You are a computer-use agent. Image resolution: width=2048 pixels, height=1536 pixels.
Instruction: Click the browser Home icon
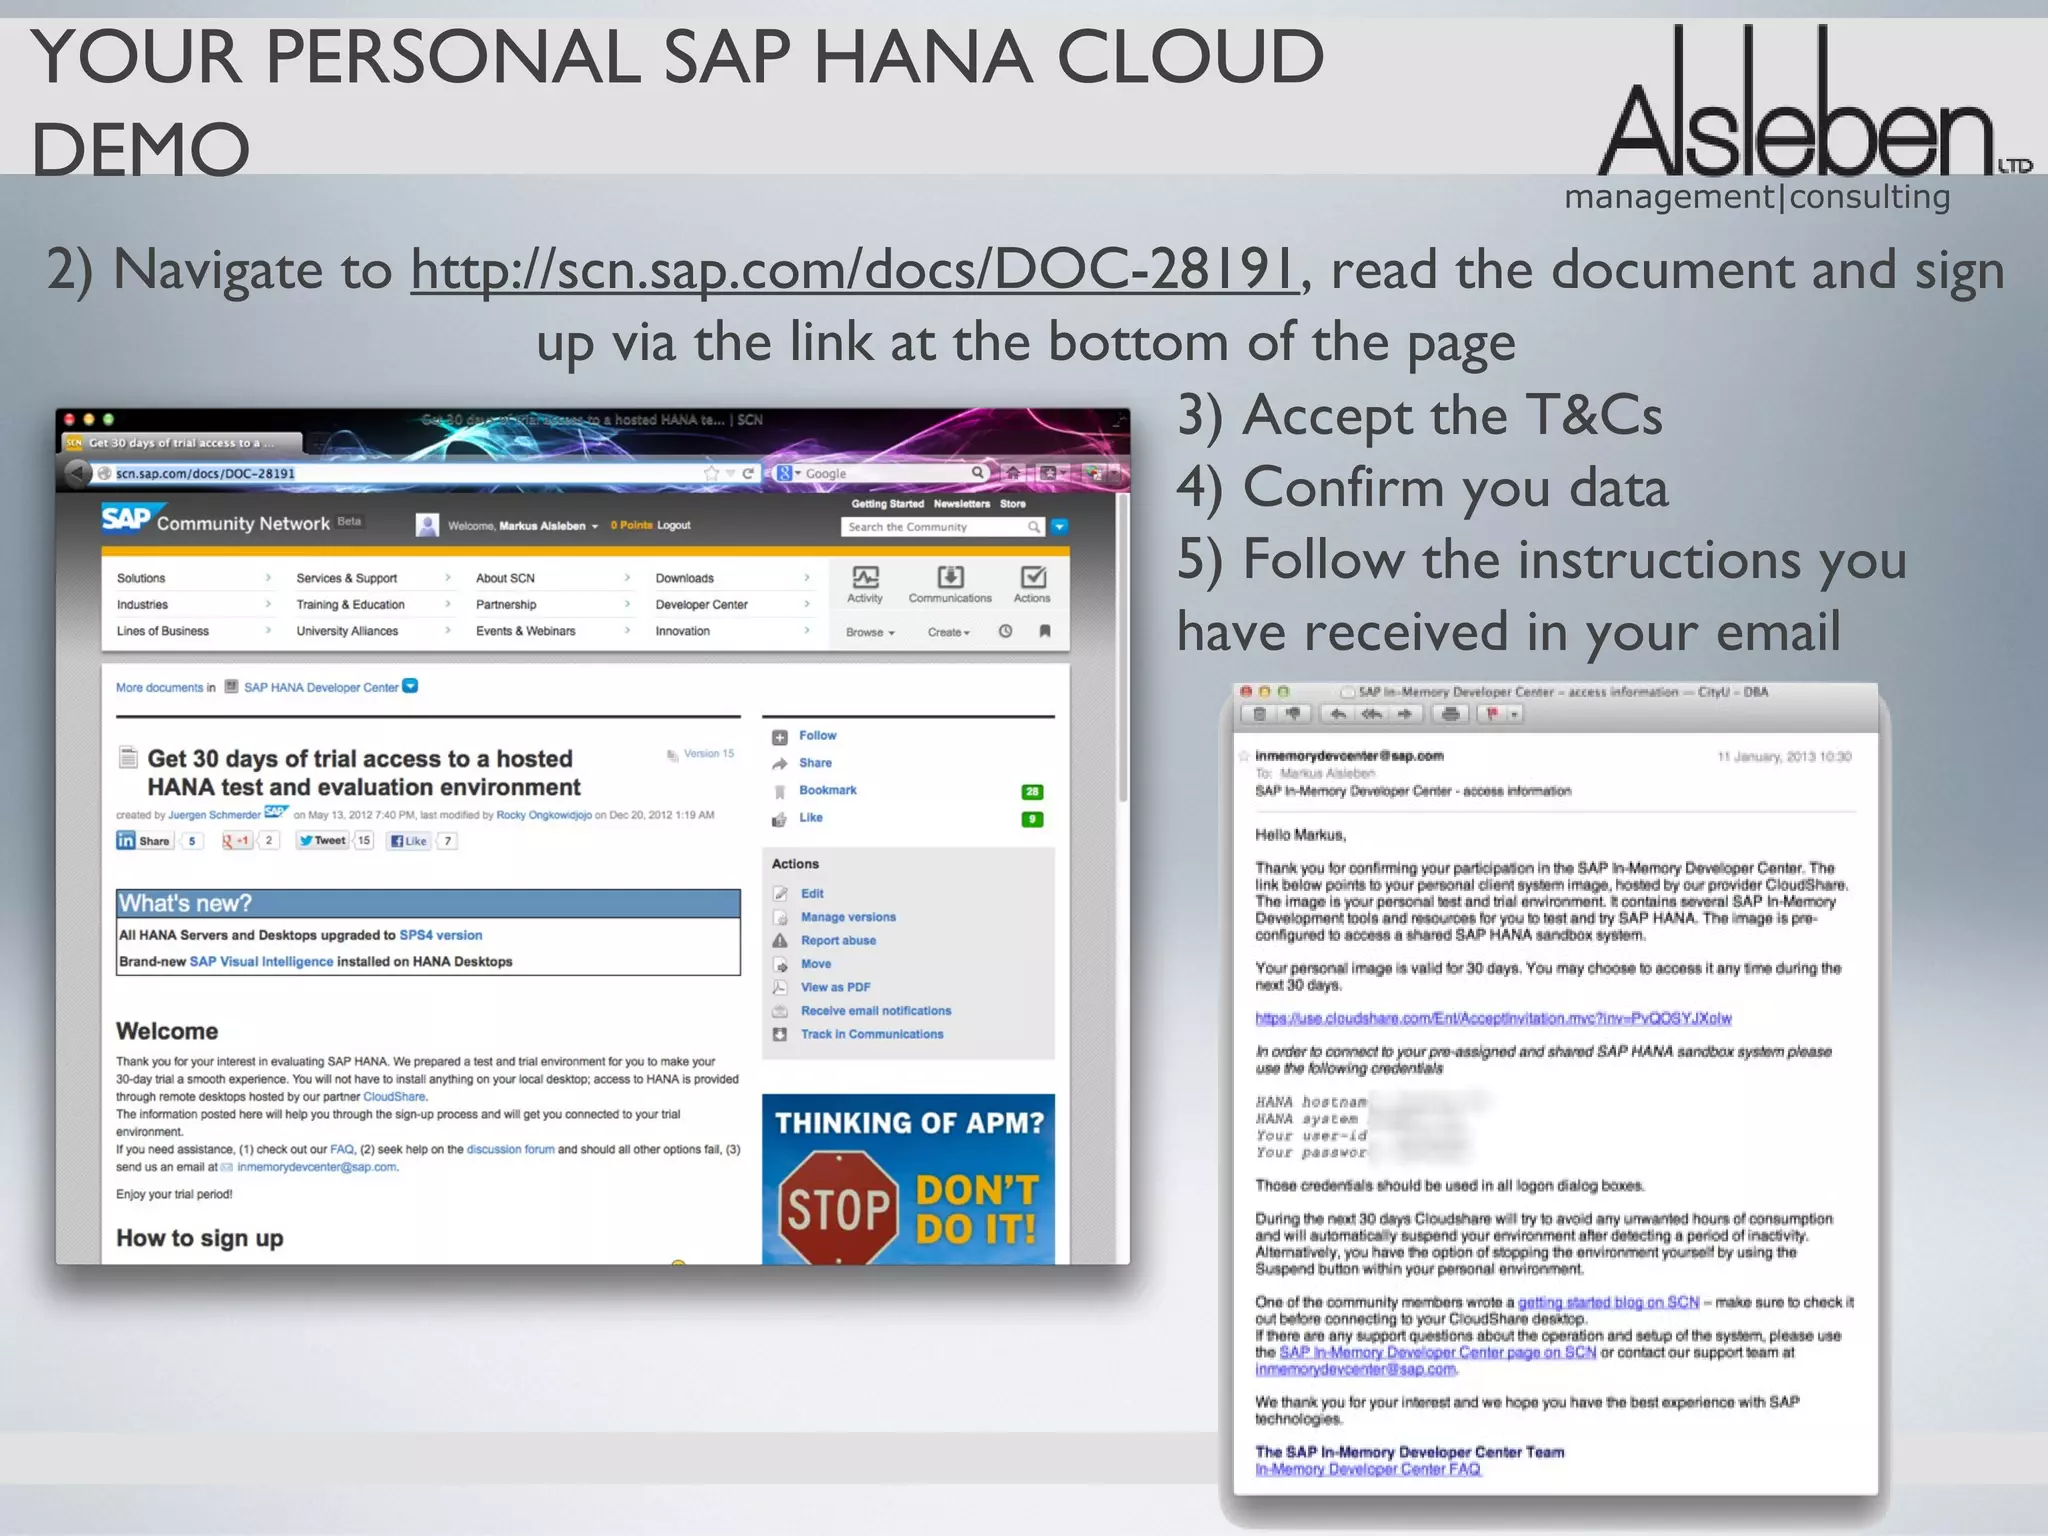point(1013,473)
